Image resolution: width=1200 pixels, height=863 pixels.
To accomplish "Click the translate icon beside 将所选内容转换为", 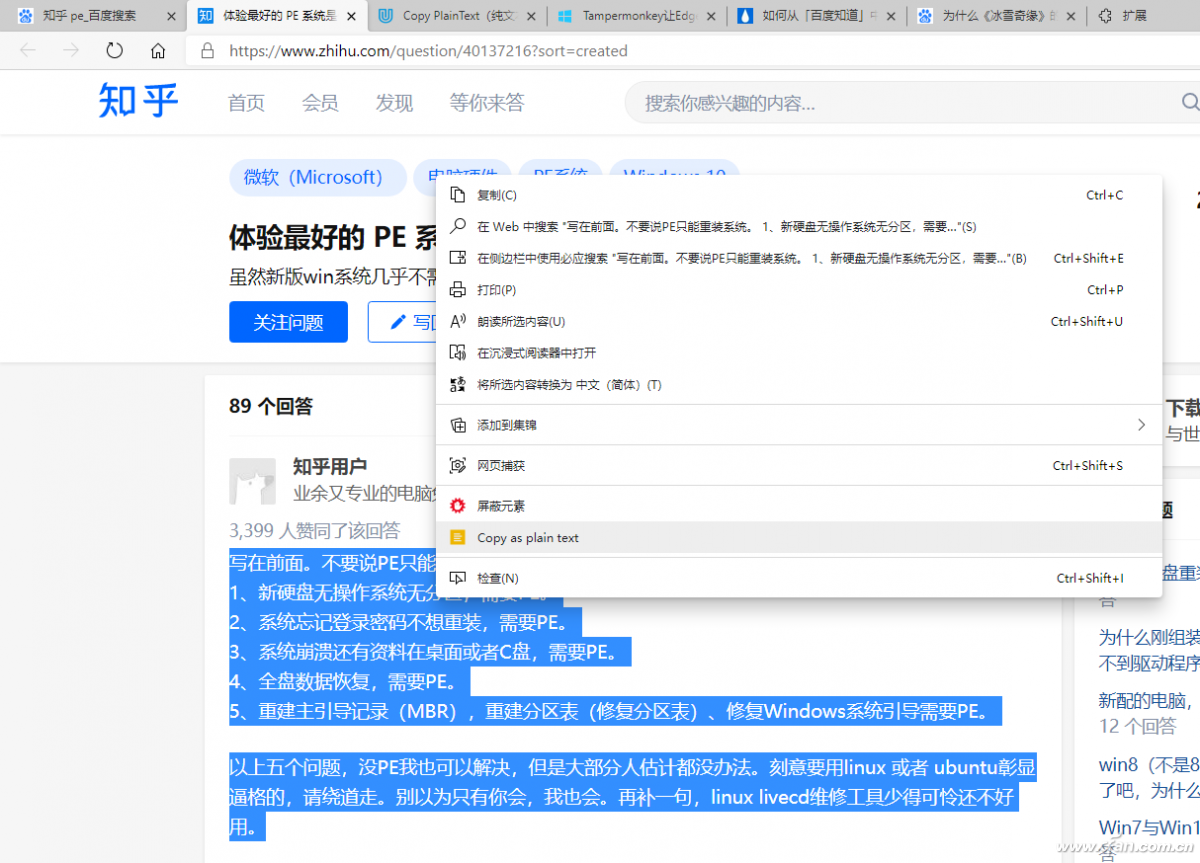I will tap(458, 385).
